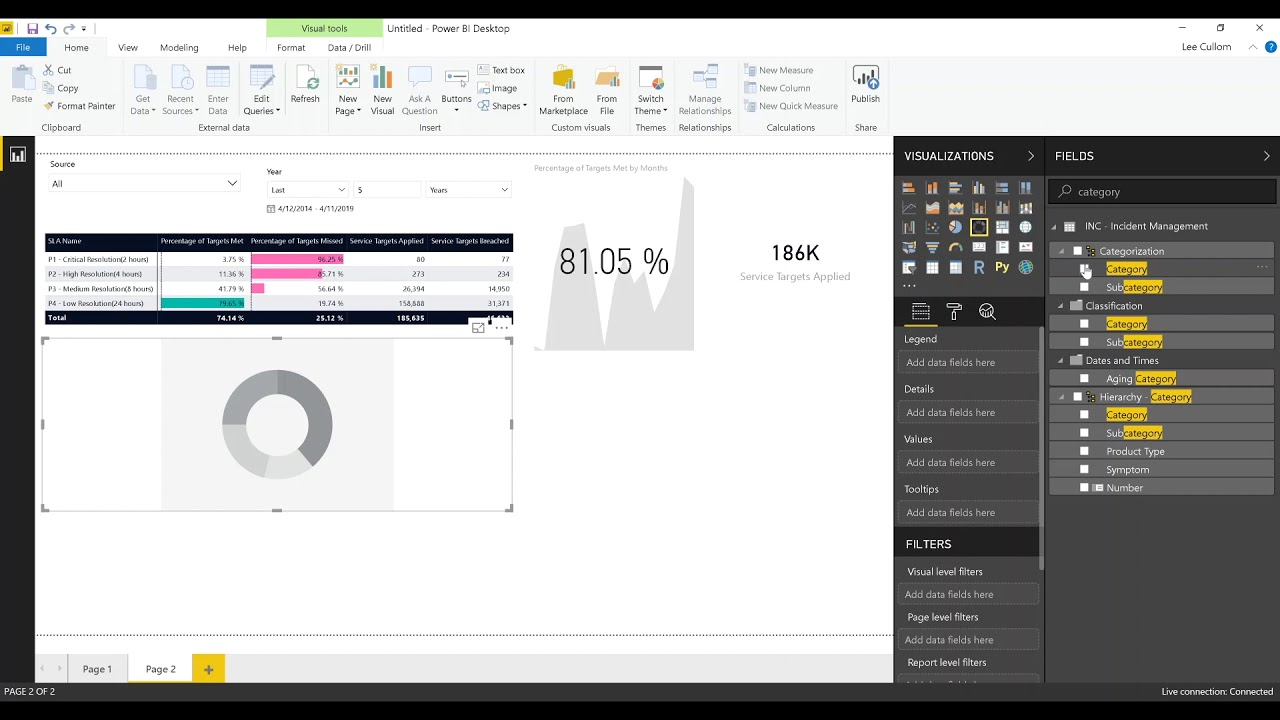Click the Save icon in title bar

point(32,29)
